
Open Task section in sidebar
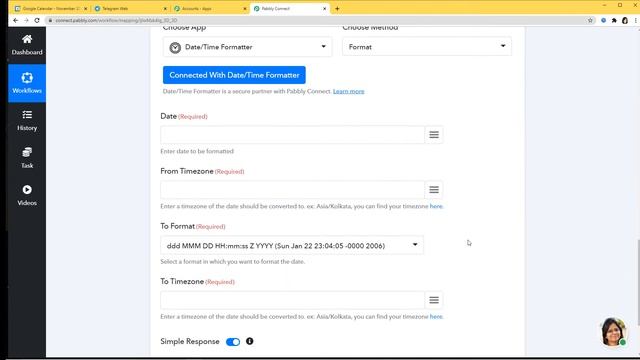click(27, 158)
